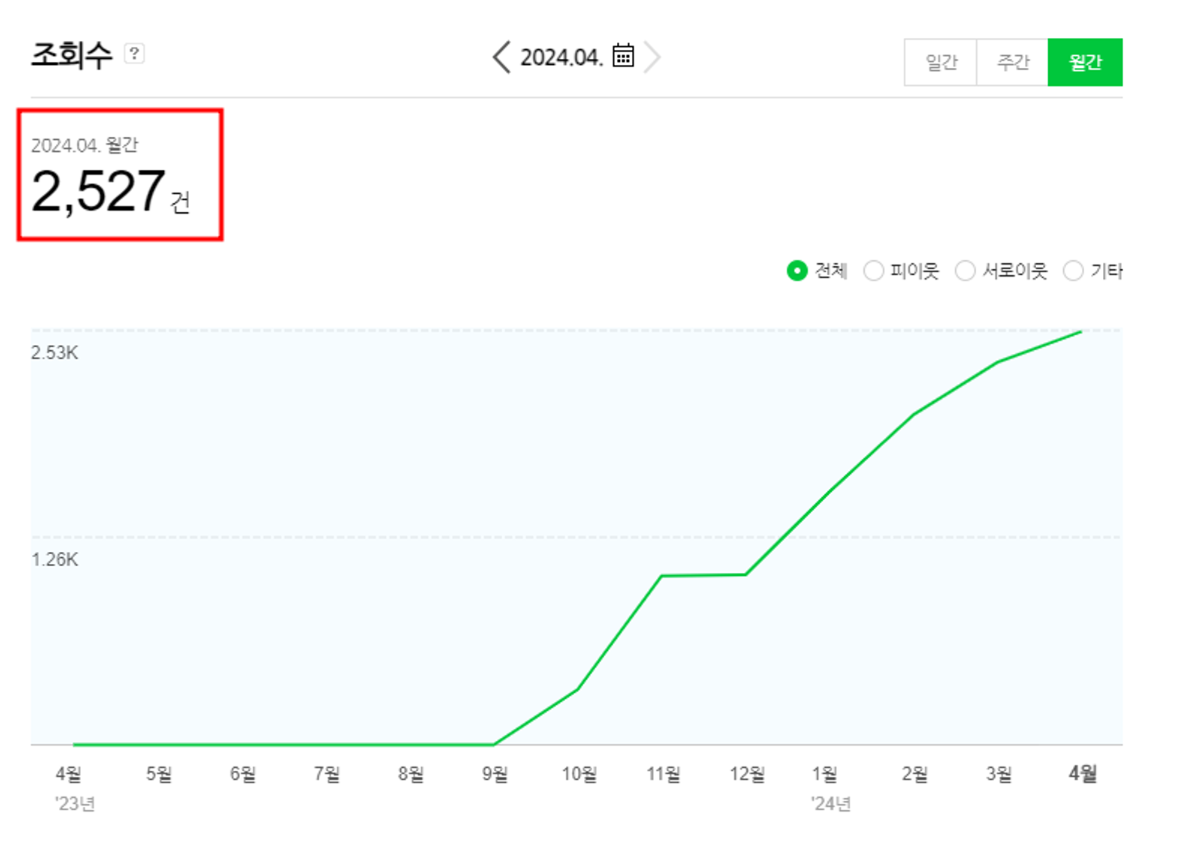The width and height of the screenshot is (1177, 841).
Task: Switch to the 월간 tab
Action: coord(1085,62)
